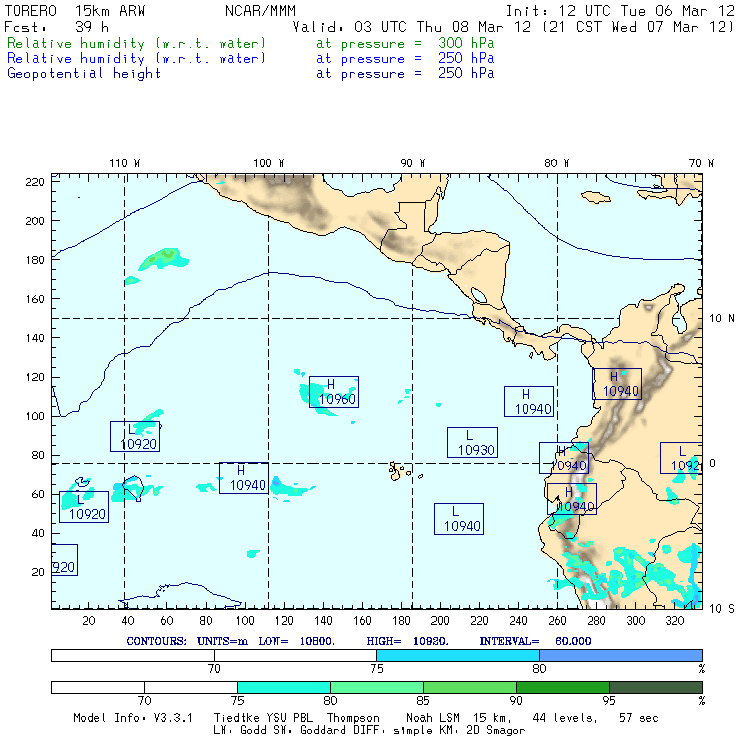Select the 'Tiedtke' scheme label

[x=237, y=718]
